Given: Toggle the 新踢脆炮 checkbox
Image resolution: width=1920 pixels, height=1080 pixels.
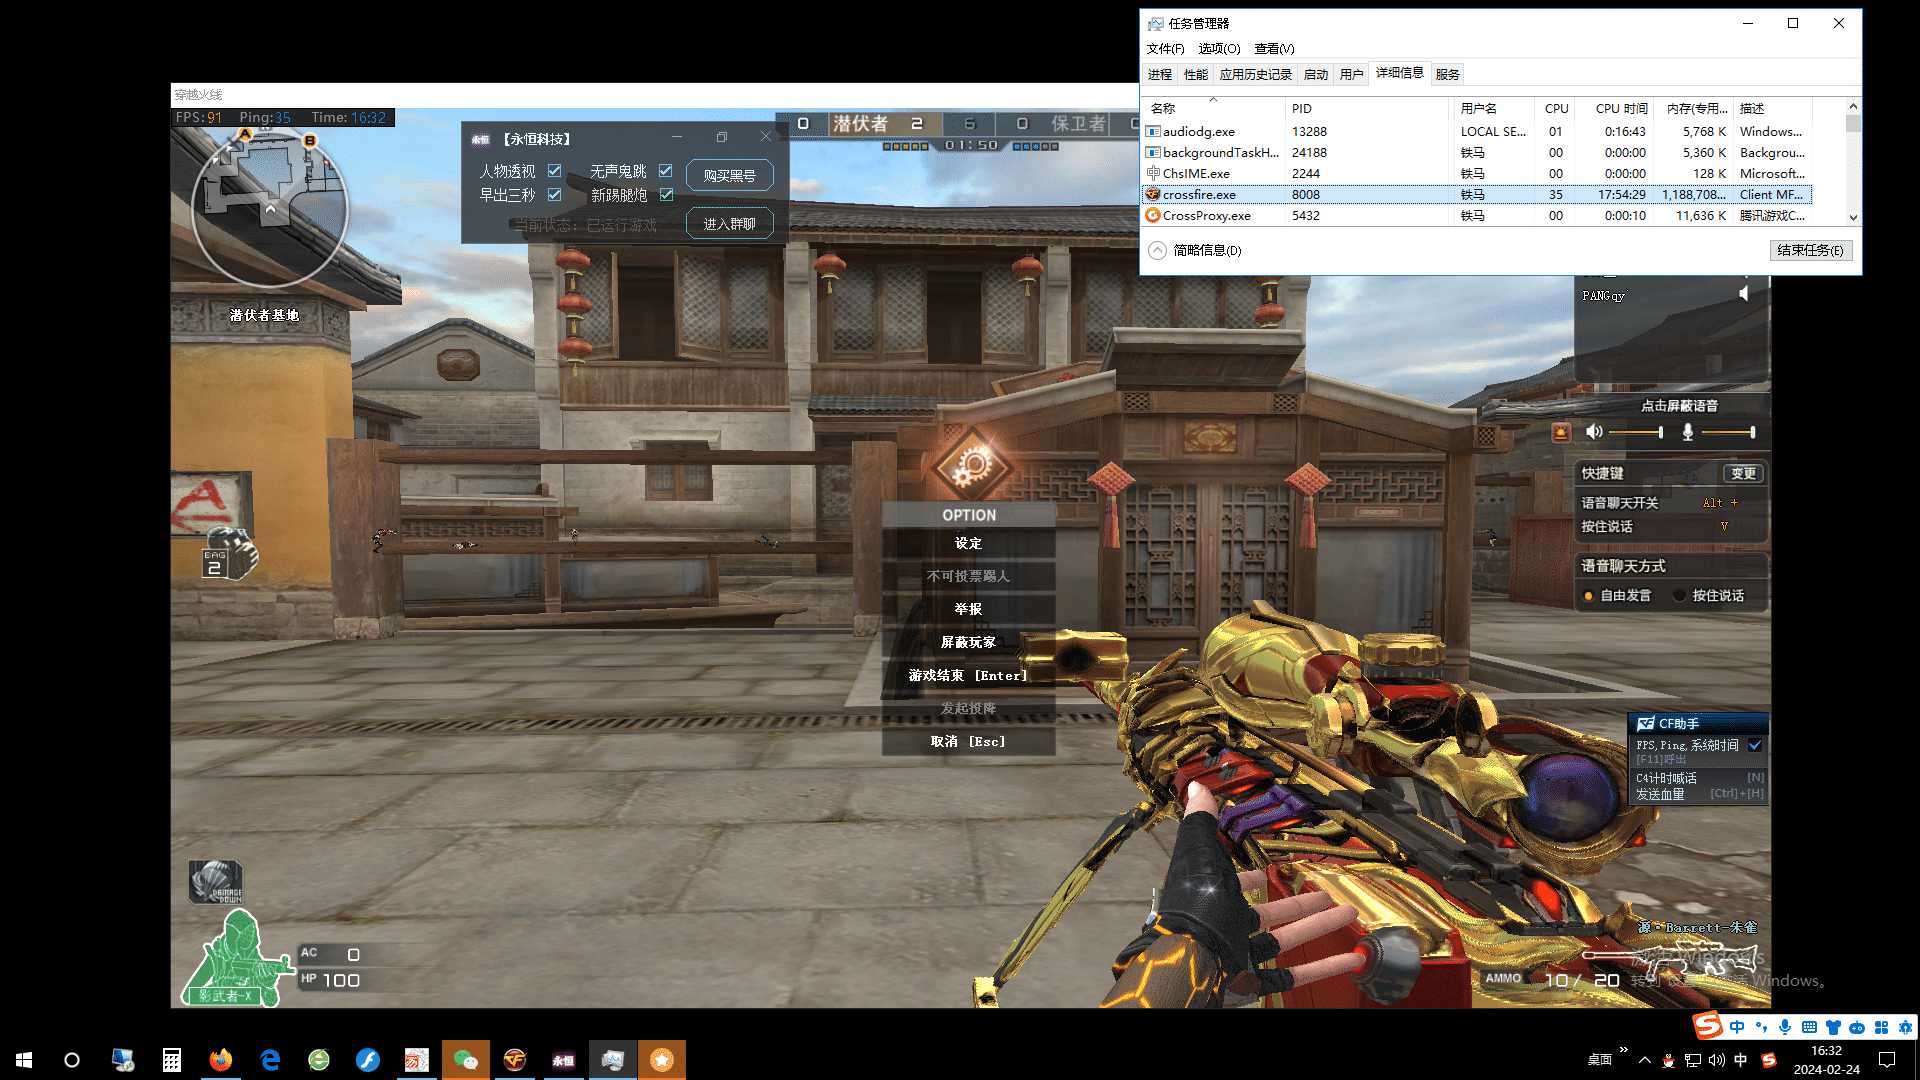Looking at the screenshot, I should point(666,195).
